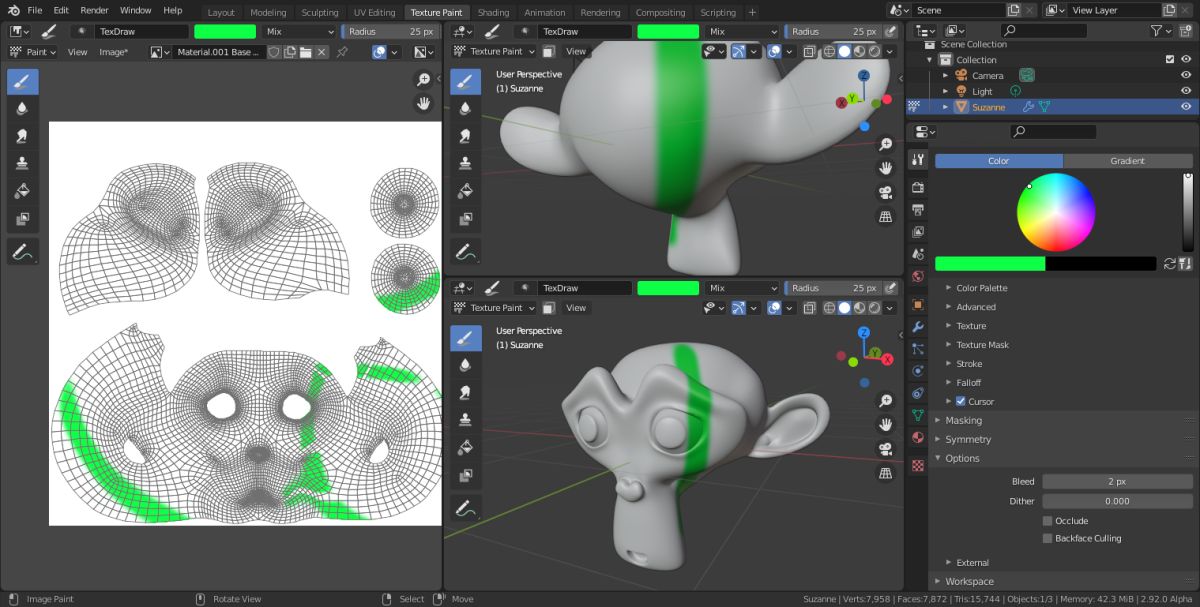Select the Color mode button
Screen dimensions: 1200x607
coord(999,160)
